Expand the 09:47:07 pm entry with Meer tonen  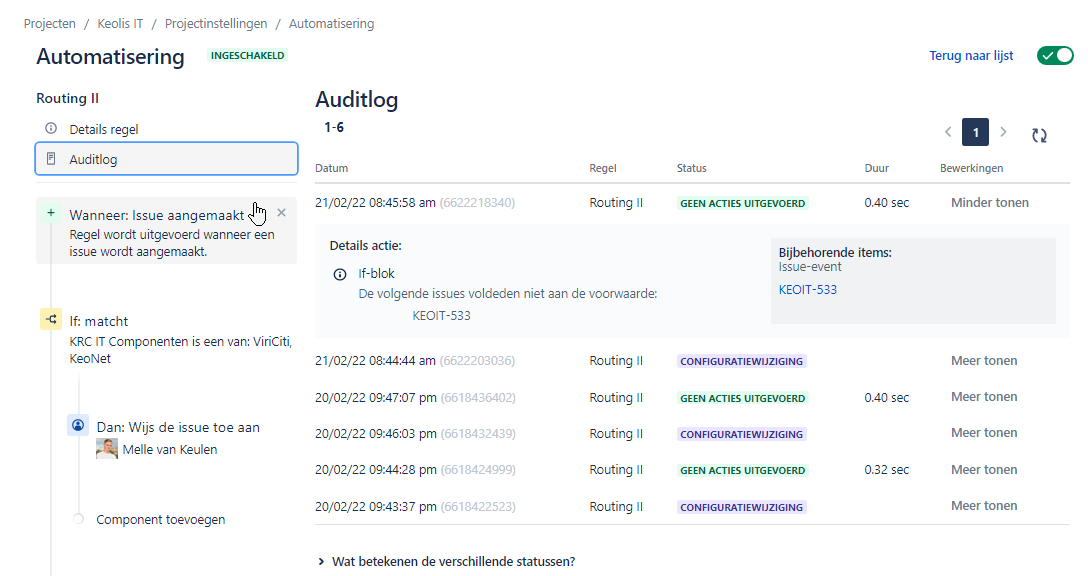coord(984,397)
